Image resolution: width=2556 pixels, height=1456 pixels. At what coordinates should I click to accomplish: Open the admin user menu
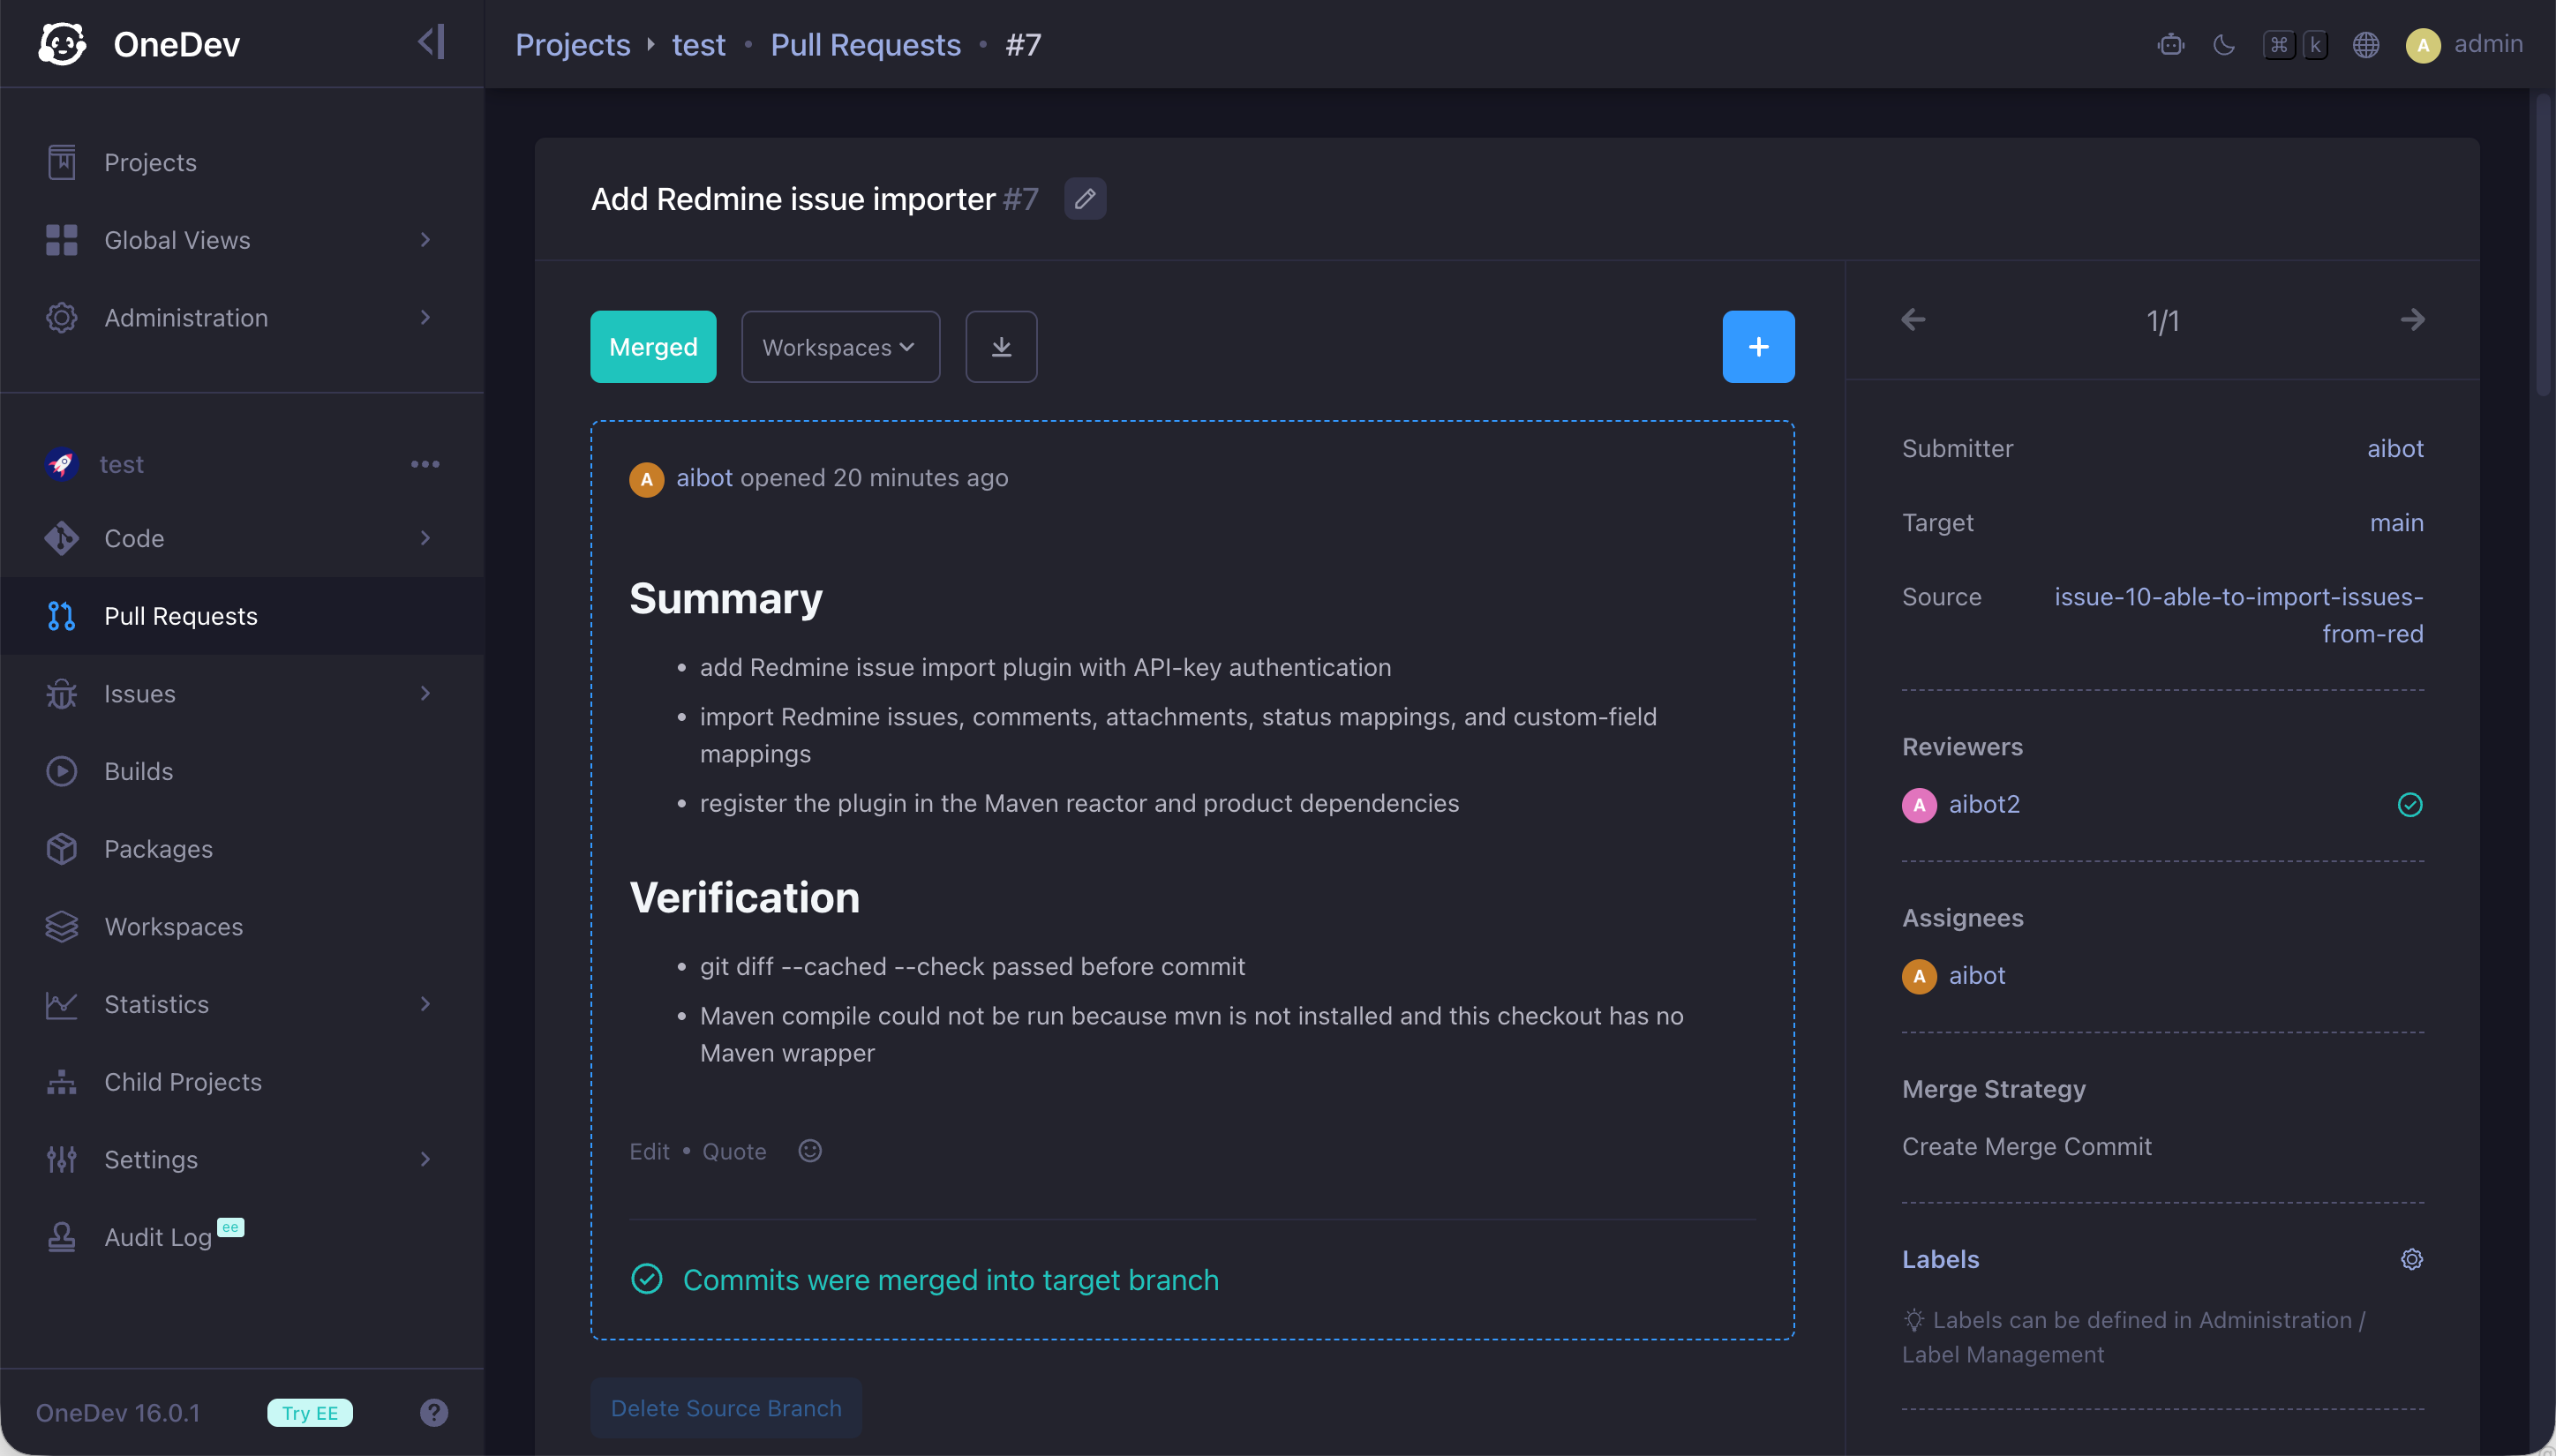2464,45
